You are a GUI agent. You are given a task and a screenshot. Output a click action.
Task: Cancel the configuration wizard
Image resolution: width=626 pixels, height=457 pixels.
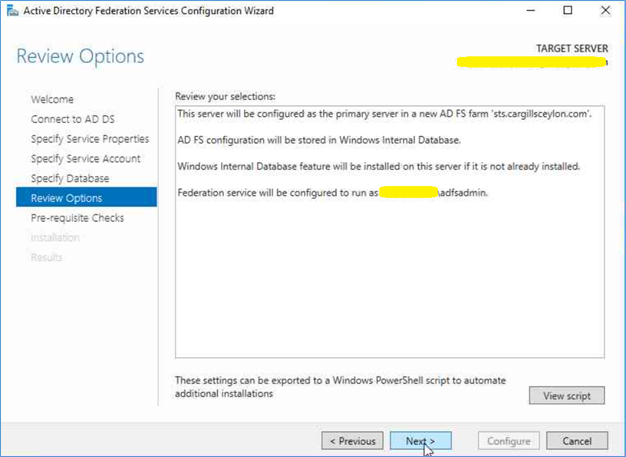pos(577,441)
